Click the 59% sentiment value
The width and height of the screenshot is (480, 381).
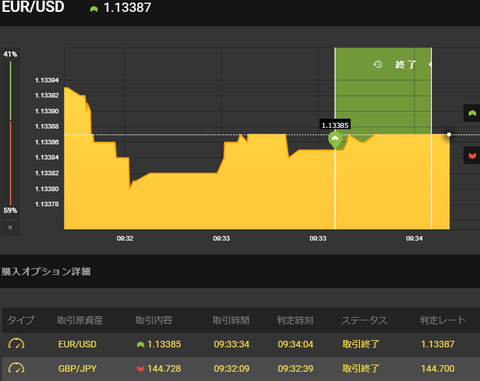(x=10, y=210)
